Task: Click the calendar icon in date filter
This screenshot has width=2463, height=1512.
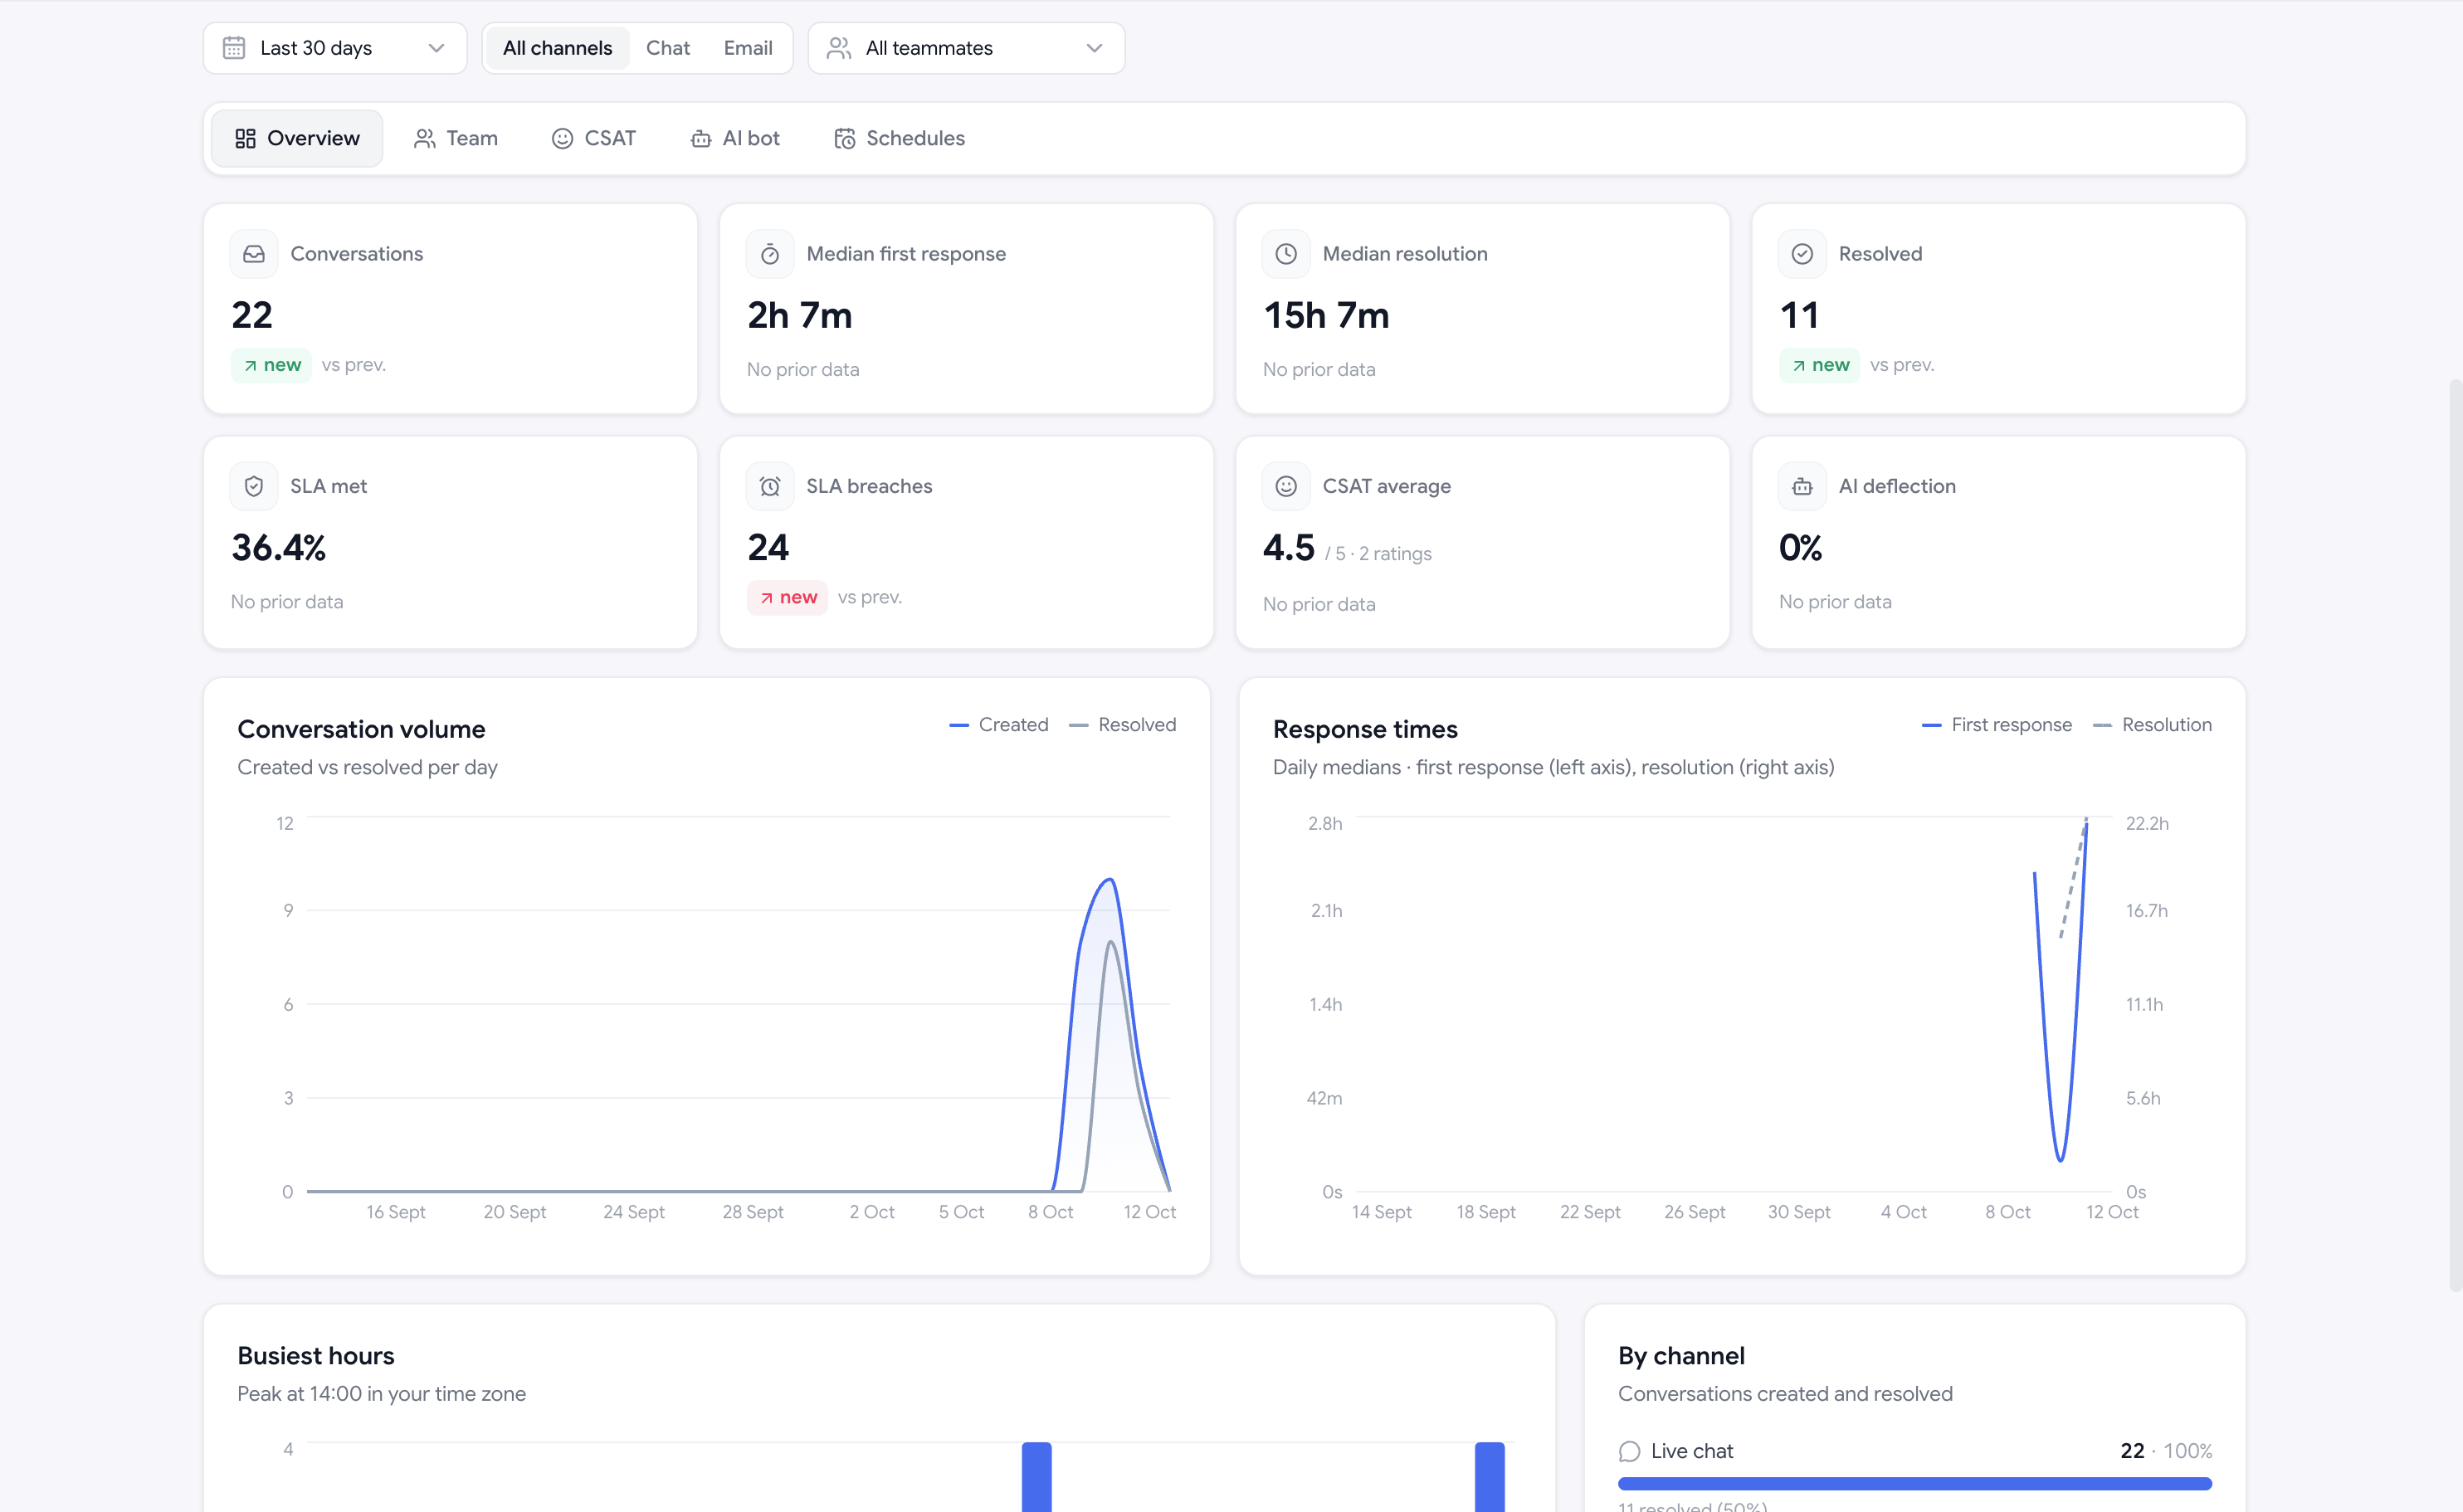Action: pyautogui.click(x=234, y=48)
